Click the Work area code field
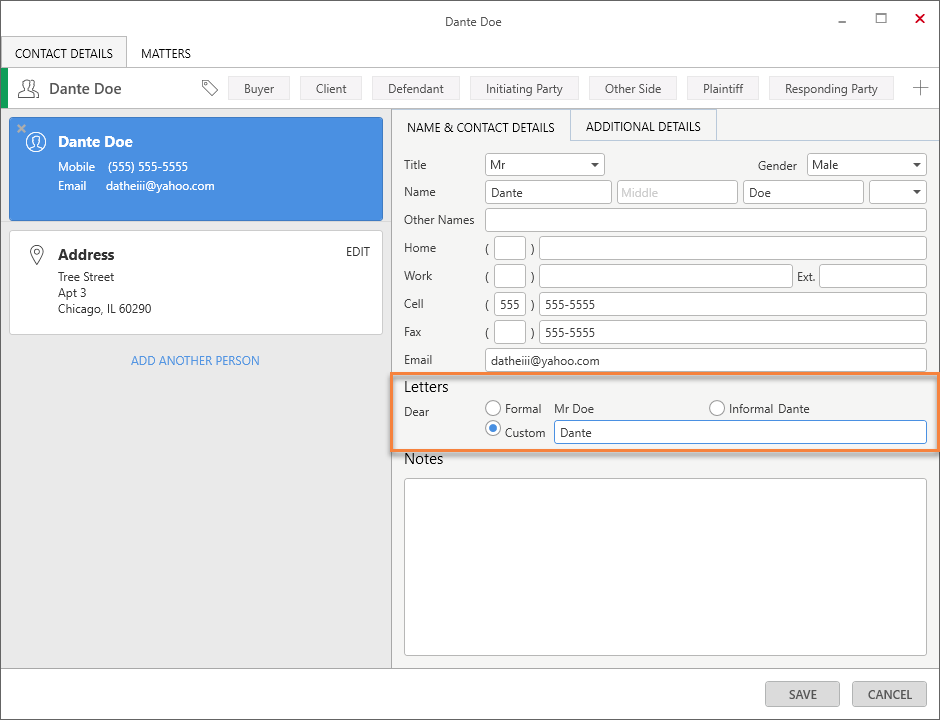 510,276
